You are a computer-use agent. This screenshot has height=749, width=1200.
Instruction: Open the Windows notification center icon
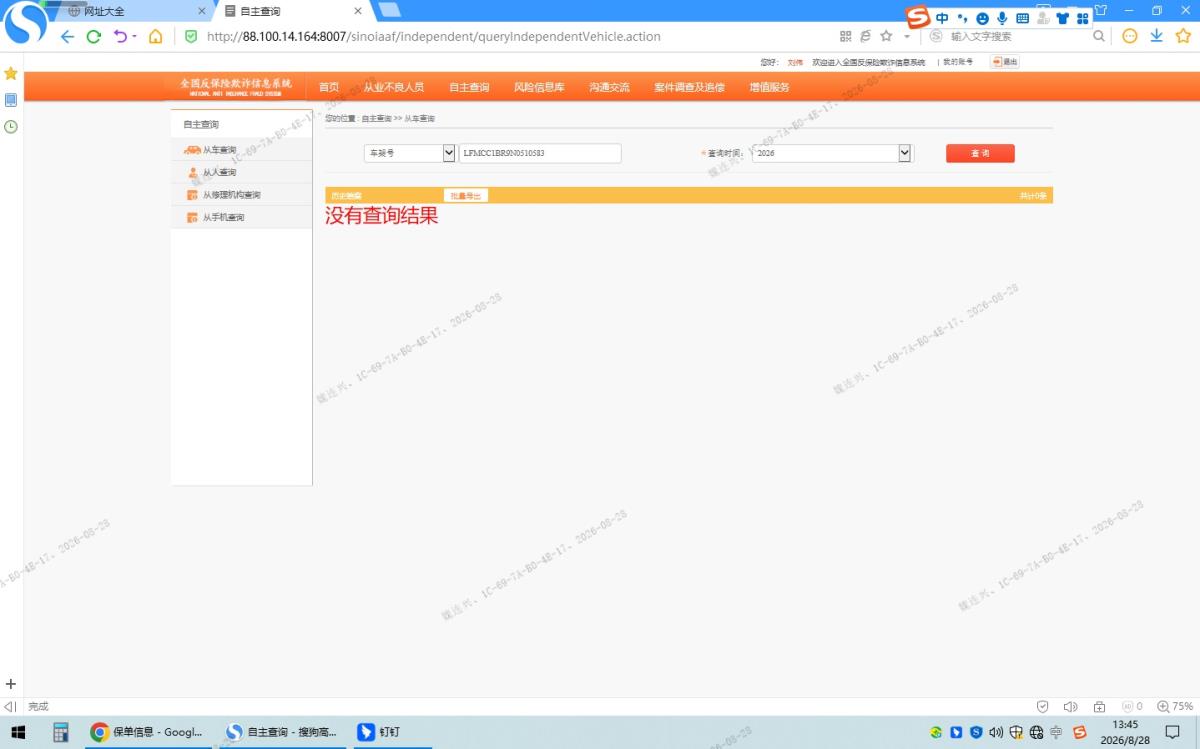[1173, 732]
